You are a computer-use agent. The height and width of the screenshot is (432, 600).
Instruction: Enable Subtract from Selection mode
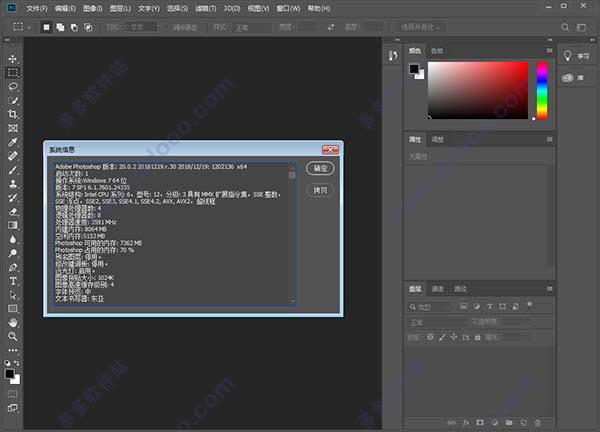pyautogui.click(x=74, y=27)
